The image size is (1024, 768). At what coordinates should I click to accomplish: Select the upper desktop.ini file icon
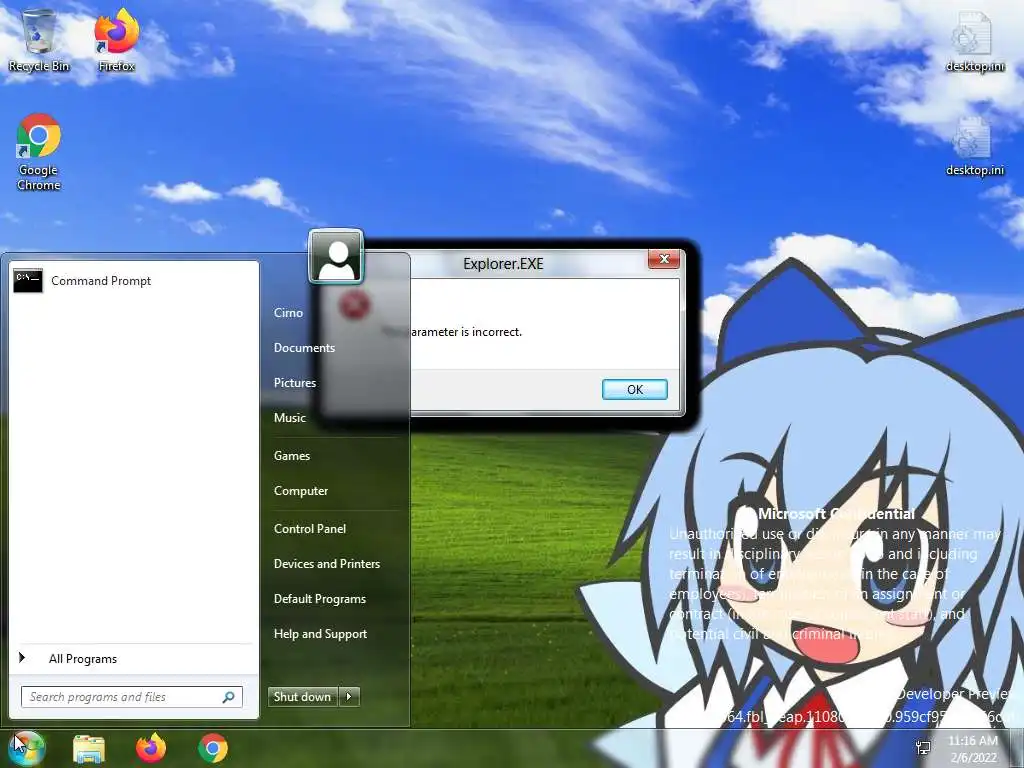[974, 42]
